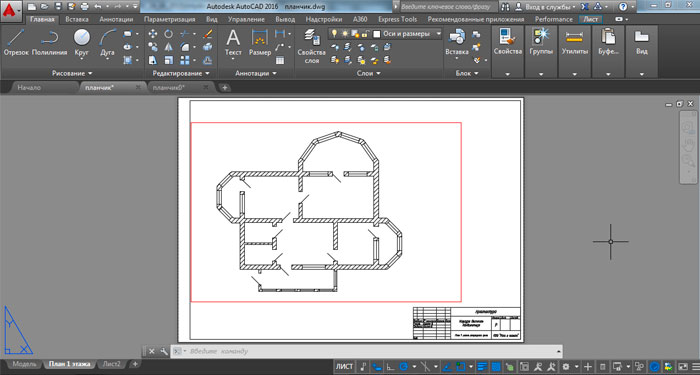Open a new document tab with plus

tap(225, 88)
